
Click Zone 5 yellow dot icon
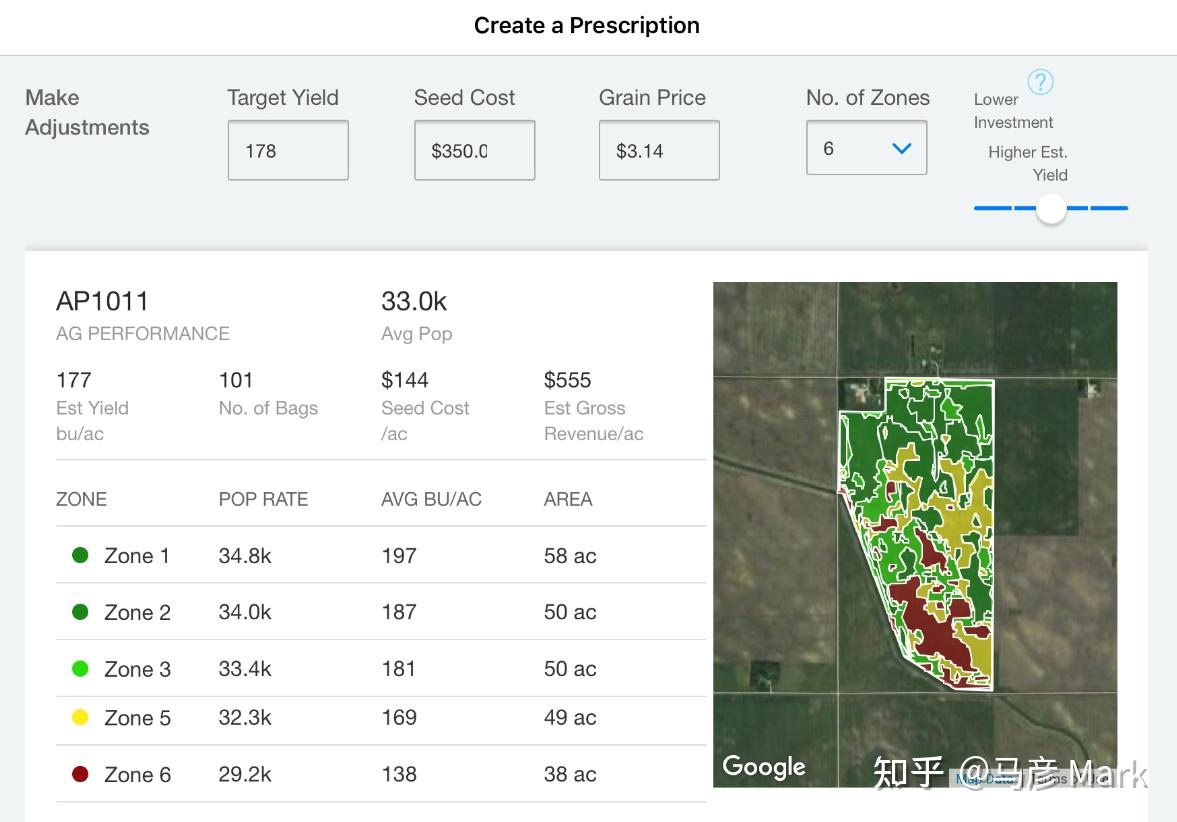point(81,717)
